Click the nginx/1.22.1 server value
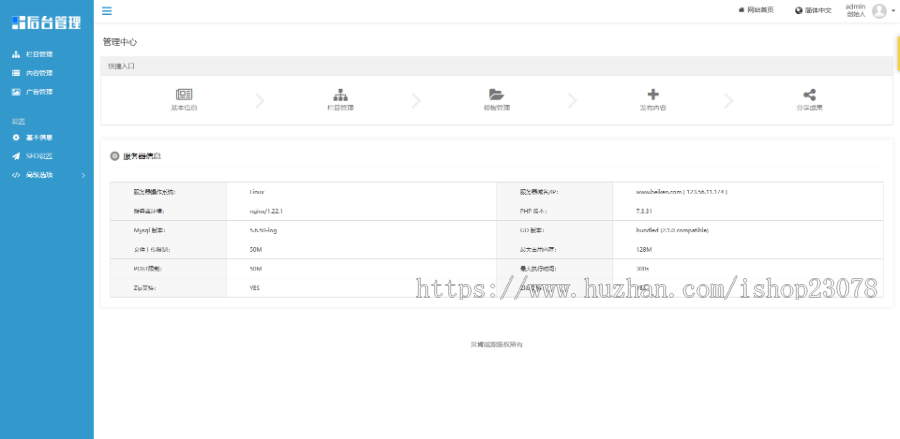This screenshot has width=900, height=439. coord(266,211)
